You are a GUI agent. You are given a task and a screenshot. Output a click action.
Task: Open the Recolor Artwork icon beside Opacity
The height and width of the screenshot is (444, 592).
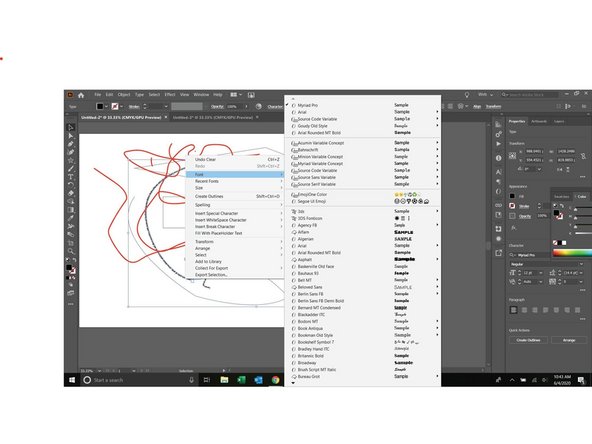point(259,106)
